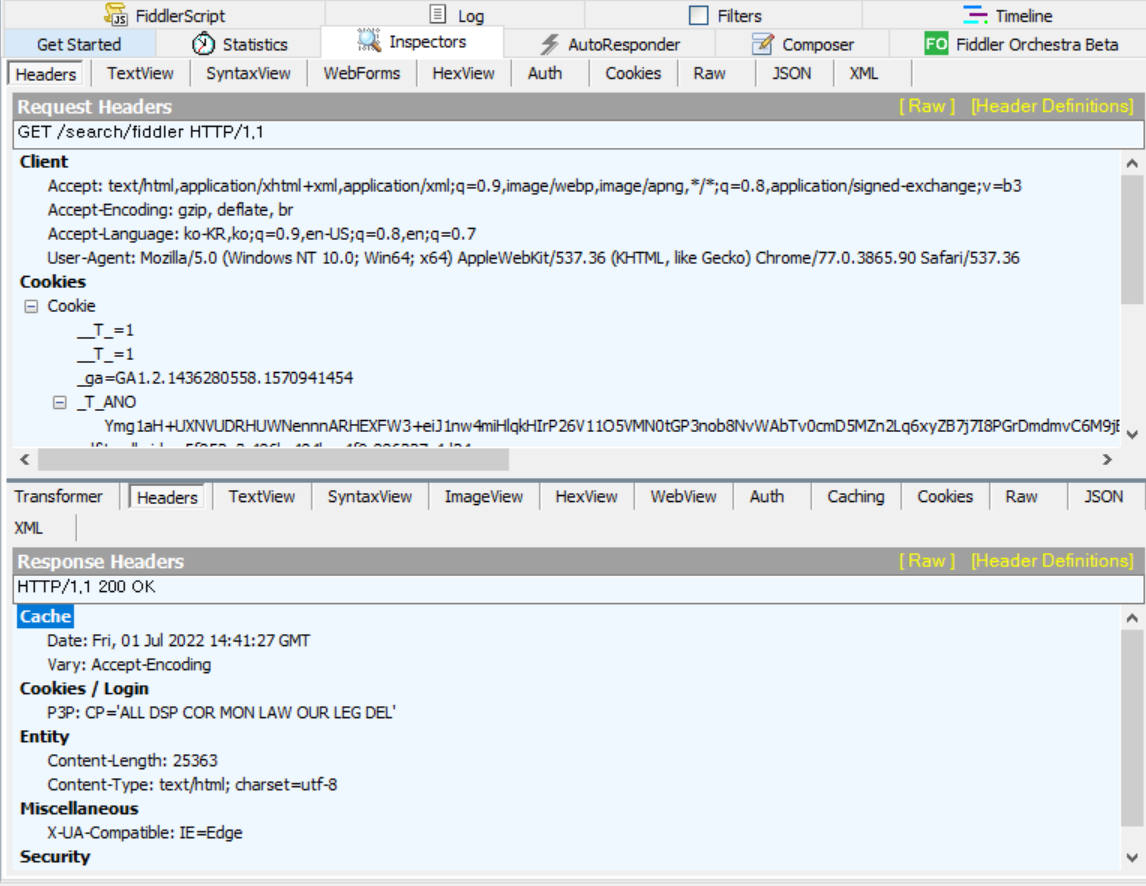1146x886 pixels.
Task: Select request JSON inspector tab
Action: (792, 74)
